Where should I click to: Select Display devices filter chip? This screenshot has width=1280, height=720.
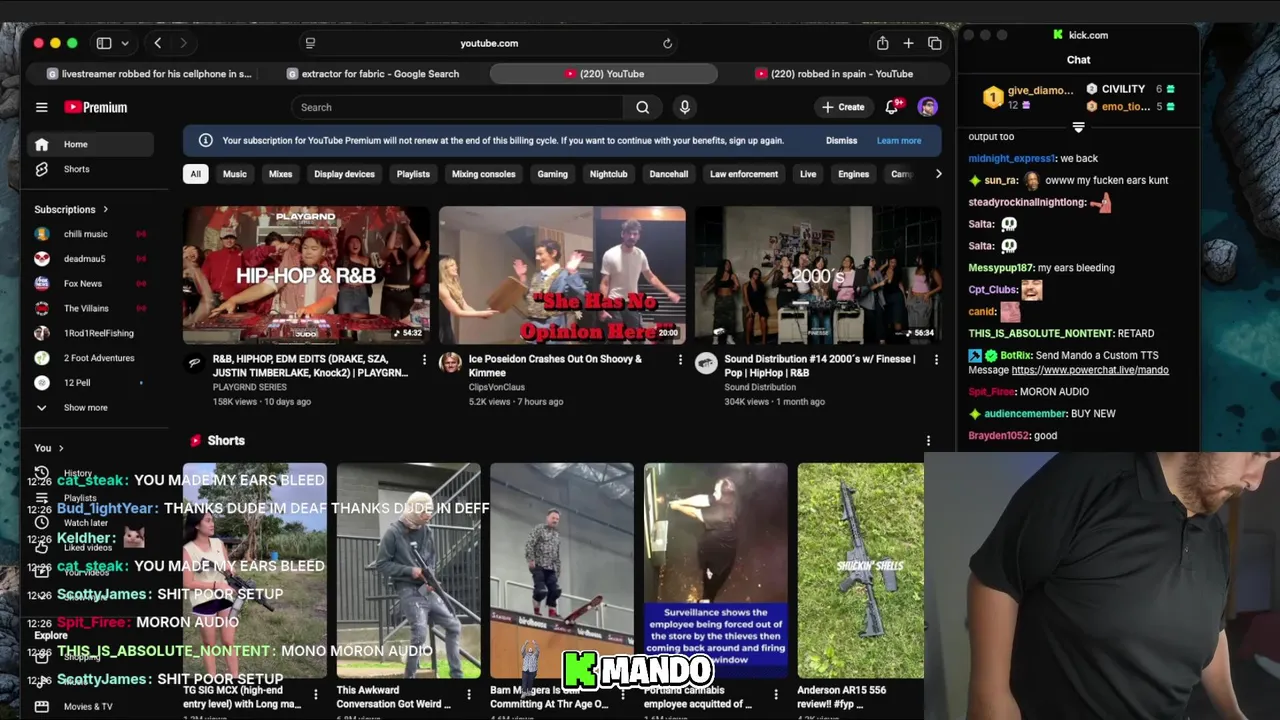(344, 174)
